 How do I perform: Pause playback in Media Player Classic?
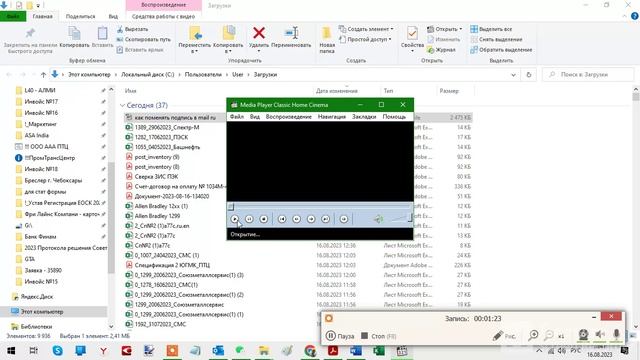tap(249, 219)
